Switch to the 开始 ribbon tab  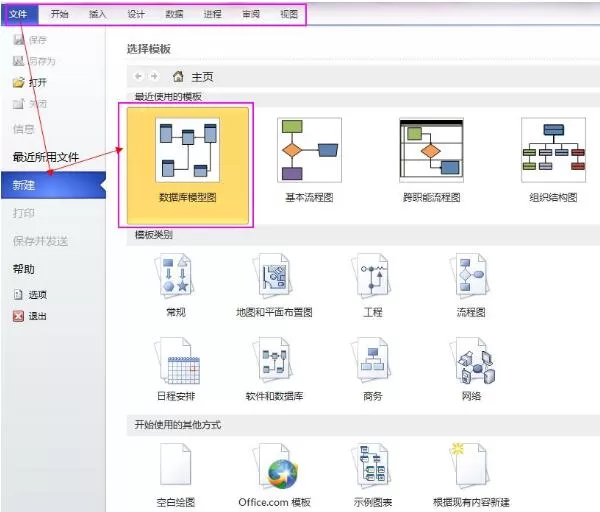(x=60, y=14)
